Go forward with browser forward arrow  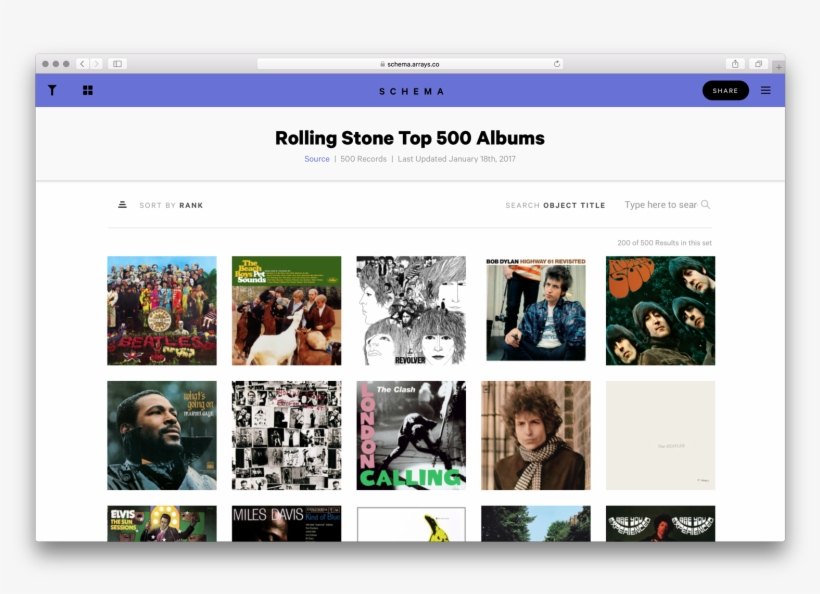[96, 64]
